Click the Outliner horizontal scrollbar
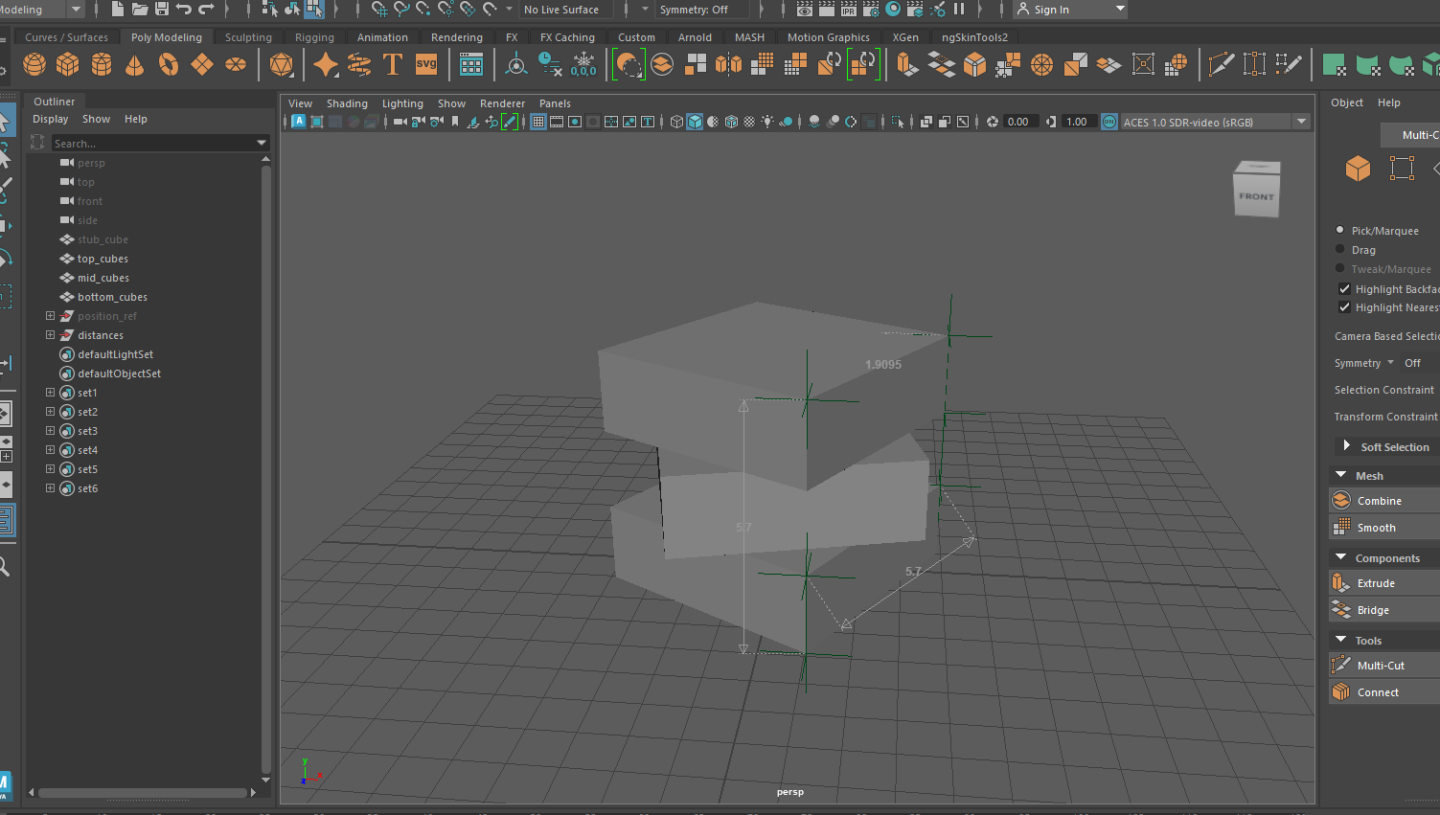The width and height of the screenshot is (1440, 815). pos(141,792)
